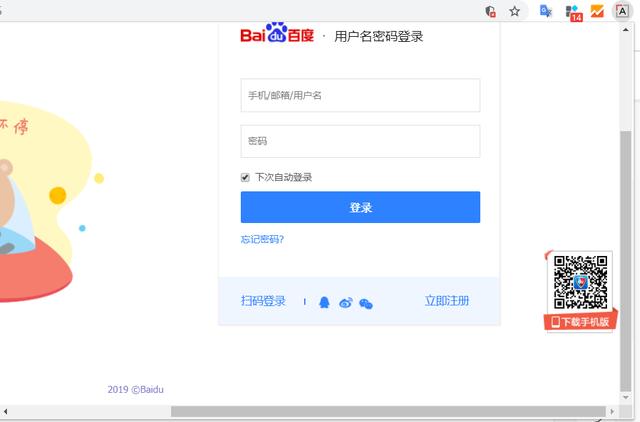Click the horizontal scrollbar right arrow
The height and width of the screenshot is (422, 640).
(x=611, y=411)
